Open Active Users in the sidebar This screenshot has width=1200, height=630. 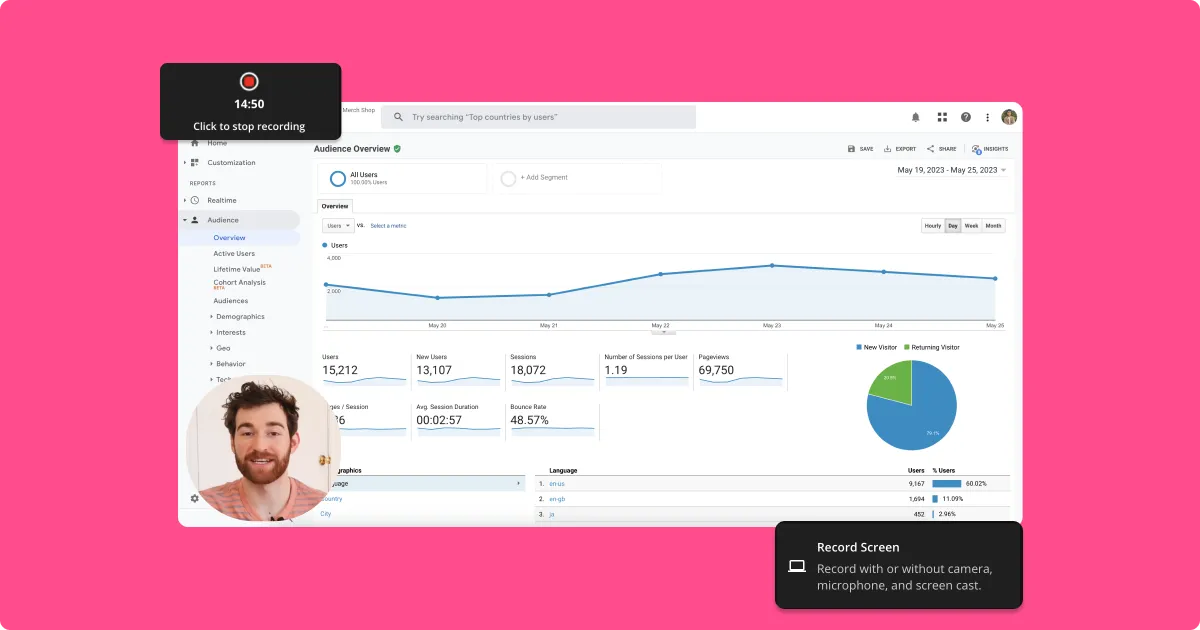coord(234,254)
